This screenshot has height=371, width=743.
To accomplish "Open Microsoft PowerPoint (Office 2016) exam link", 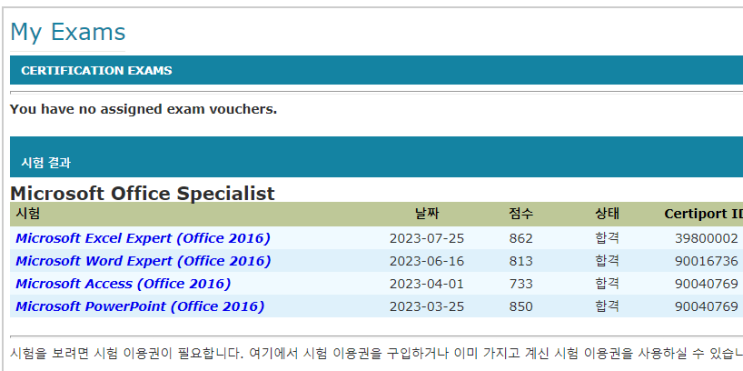I will 140,307.
